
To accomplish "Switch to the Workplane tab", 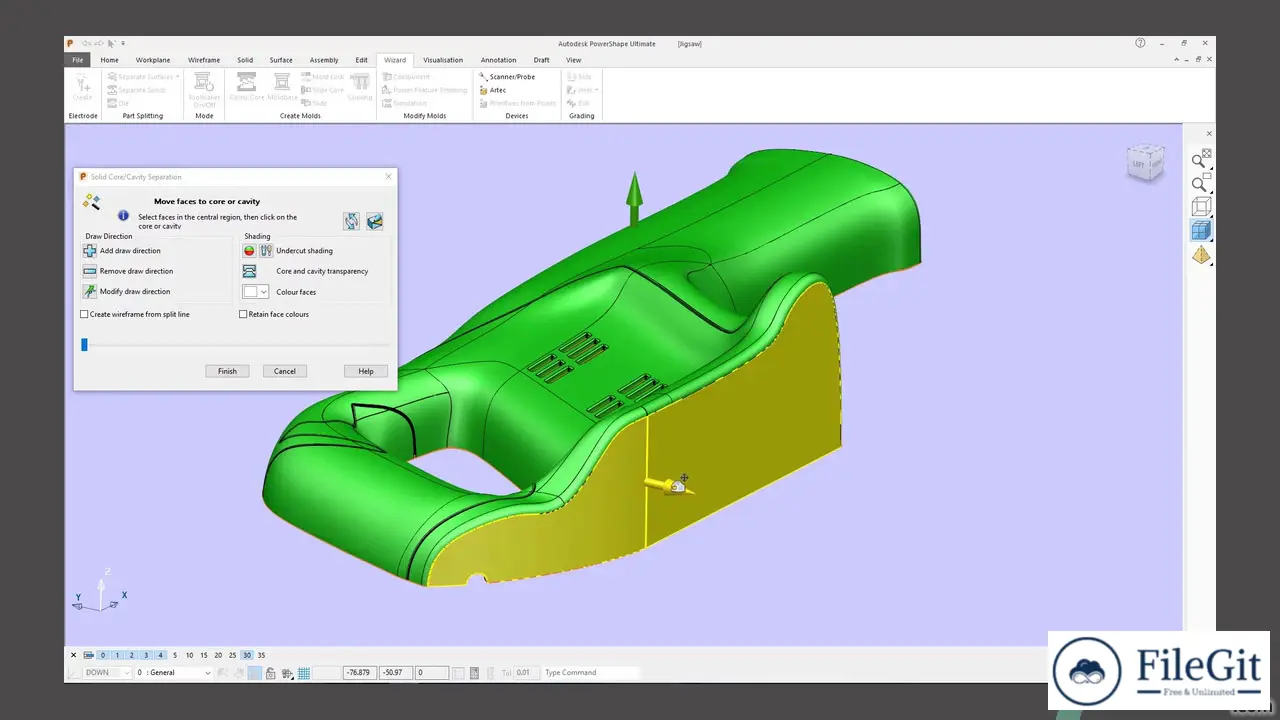I will (x=153, y=60).
